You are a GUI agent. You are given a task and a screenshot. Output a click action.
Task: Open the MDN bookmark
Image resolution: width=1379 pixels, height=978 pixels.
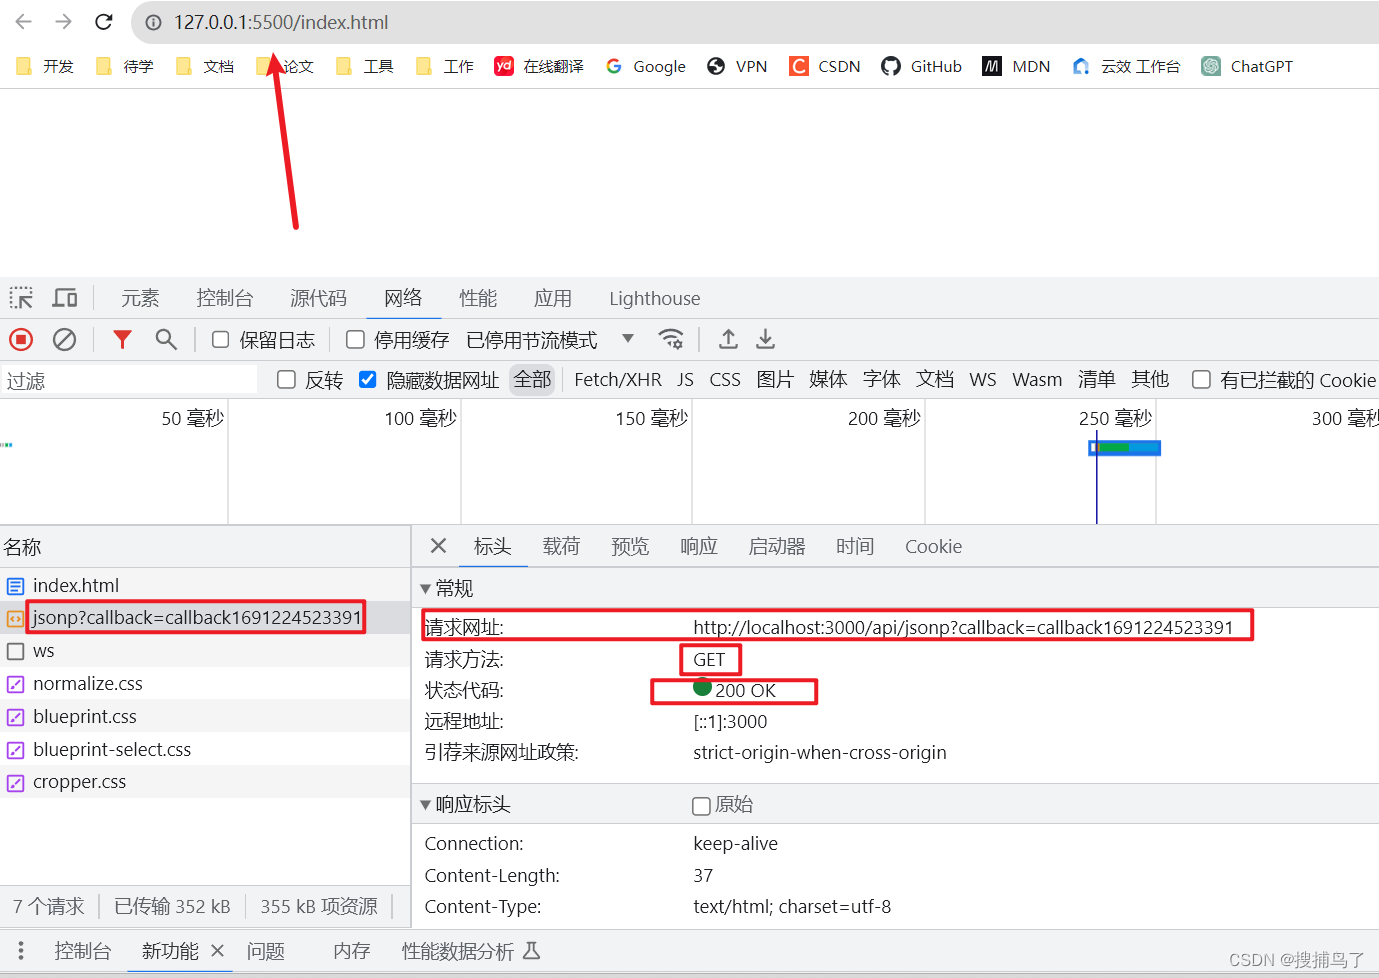(1016, 66)
